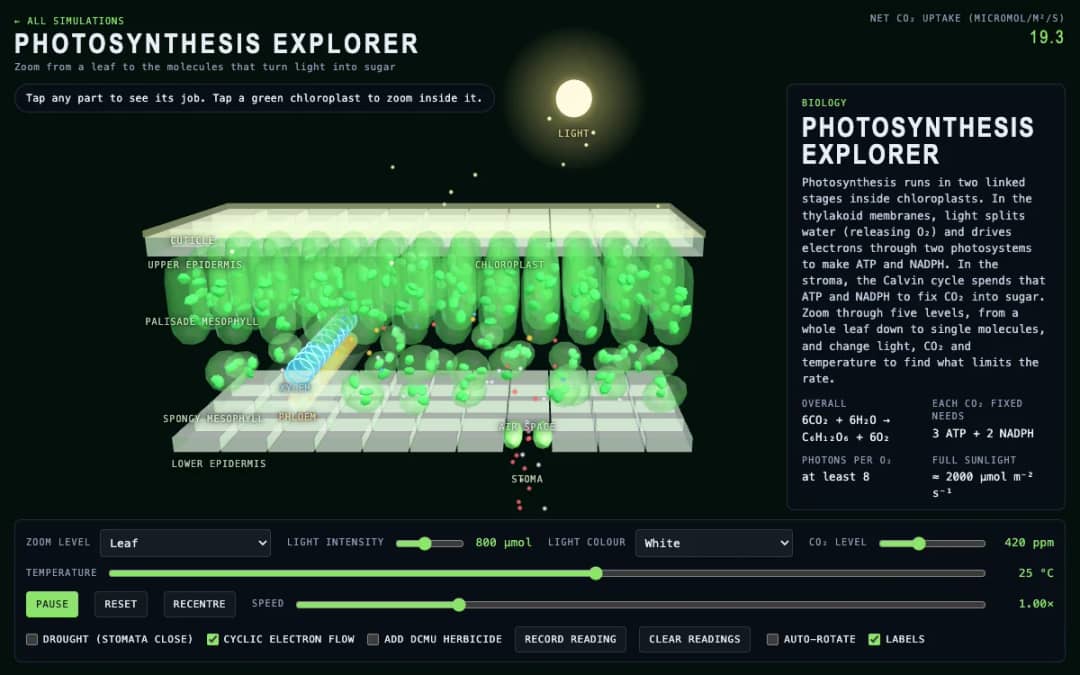Click the Biology category label
Screen dimensions: 1080x675
point(824,103)
